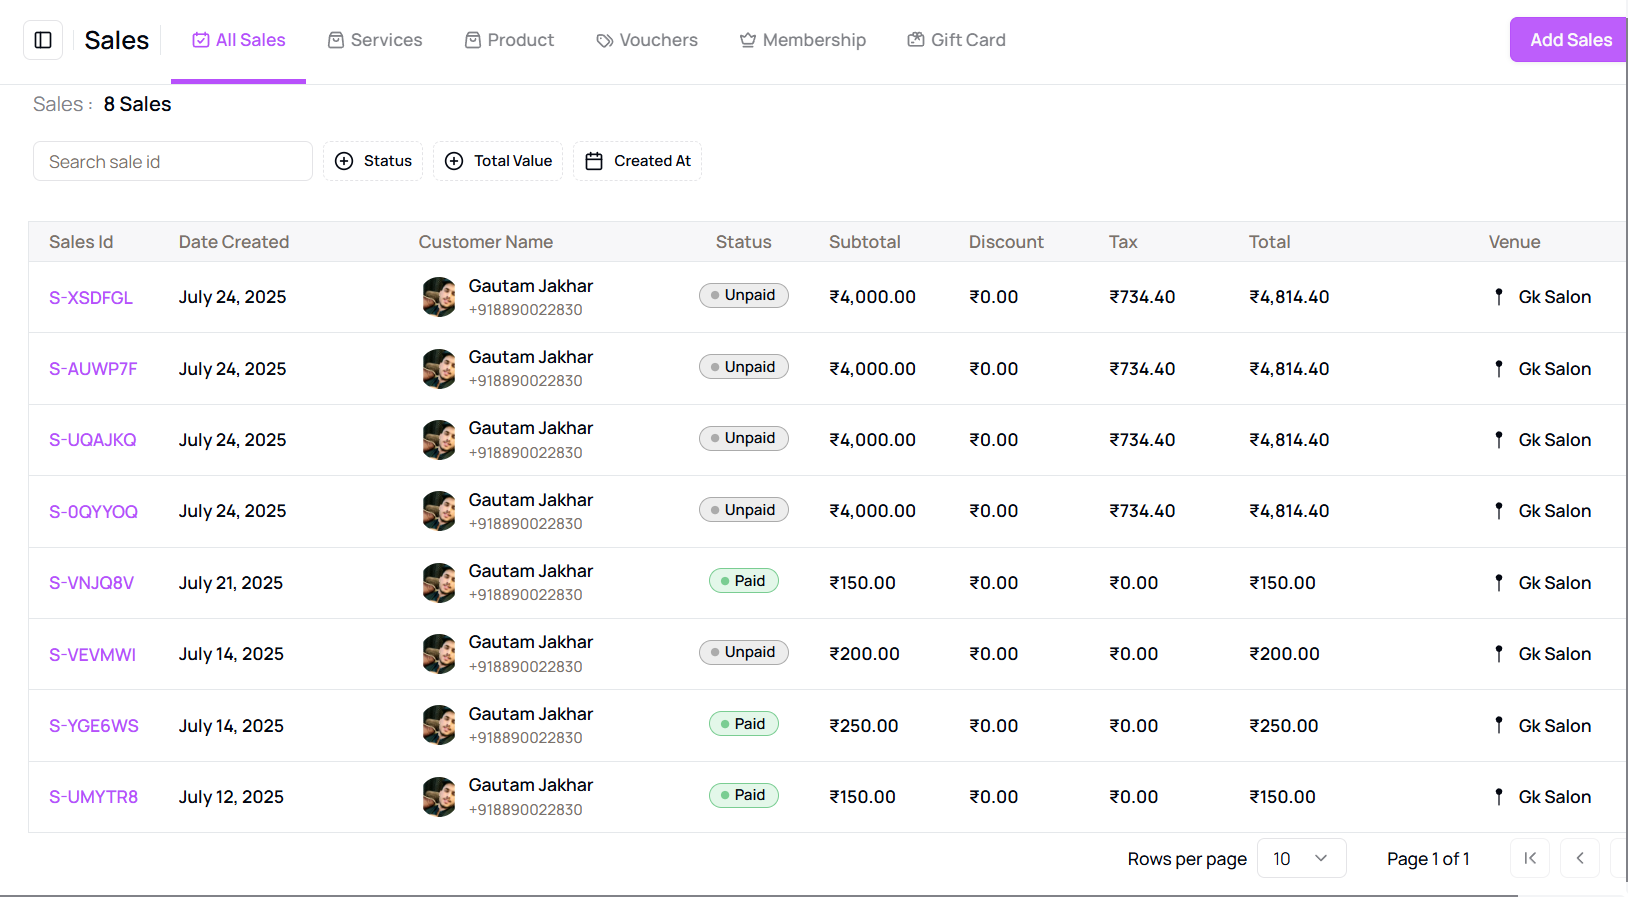Screen dimensions: 1628x897
Task: Go to the Membership tab
Action: [803, 40]
